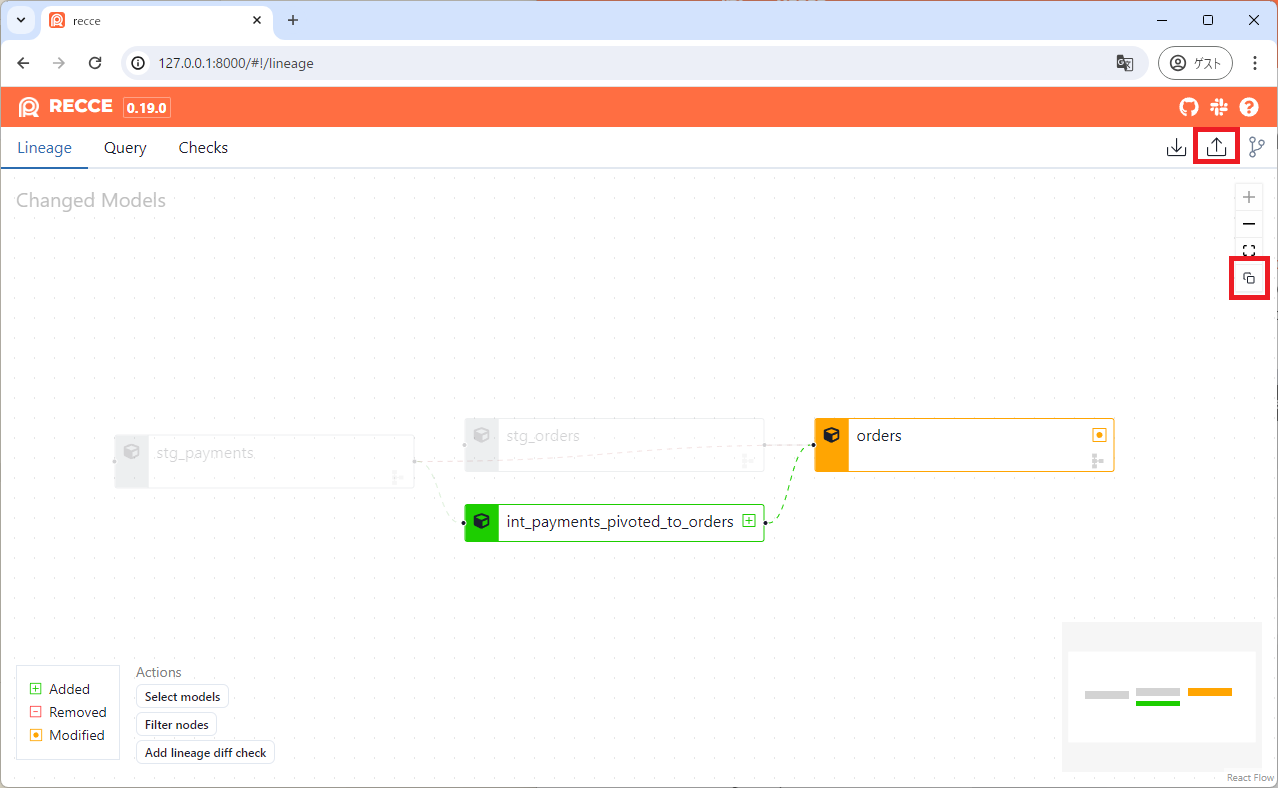Switch to the Query tab
1278x788 pixels.
[x=125, y=148]
